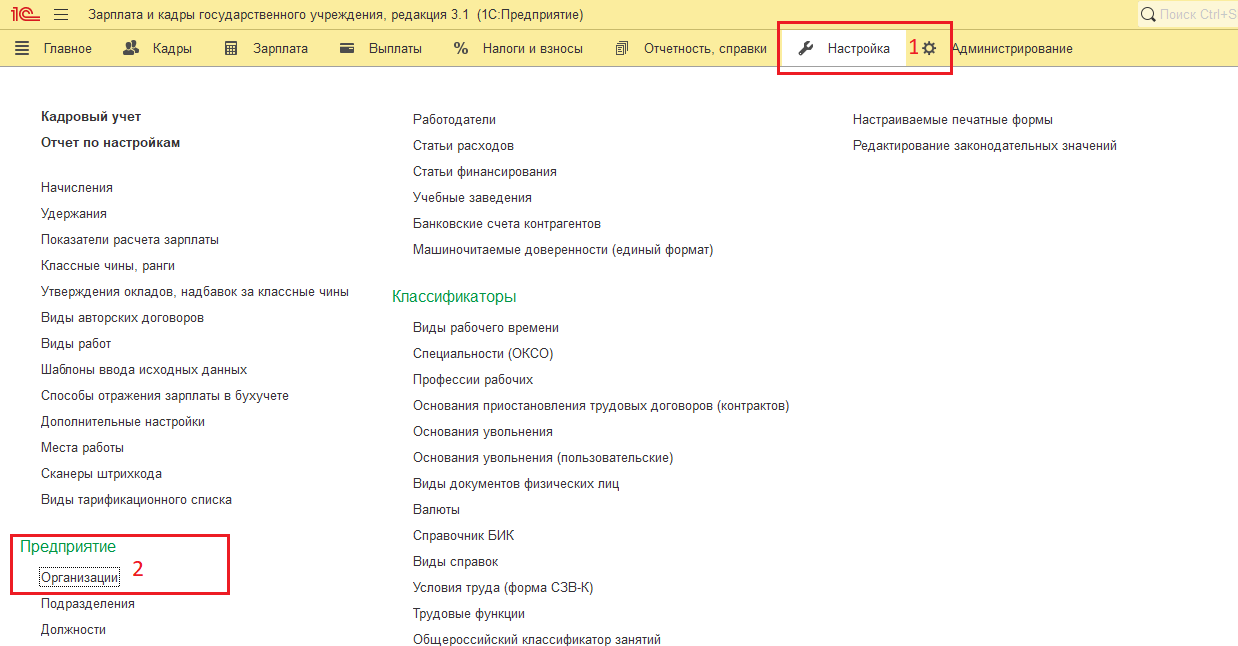
Task: Click the Администрирование gear icon
Action: [x=929, y=48]
